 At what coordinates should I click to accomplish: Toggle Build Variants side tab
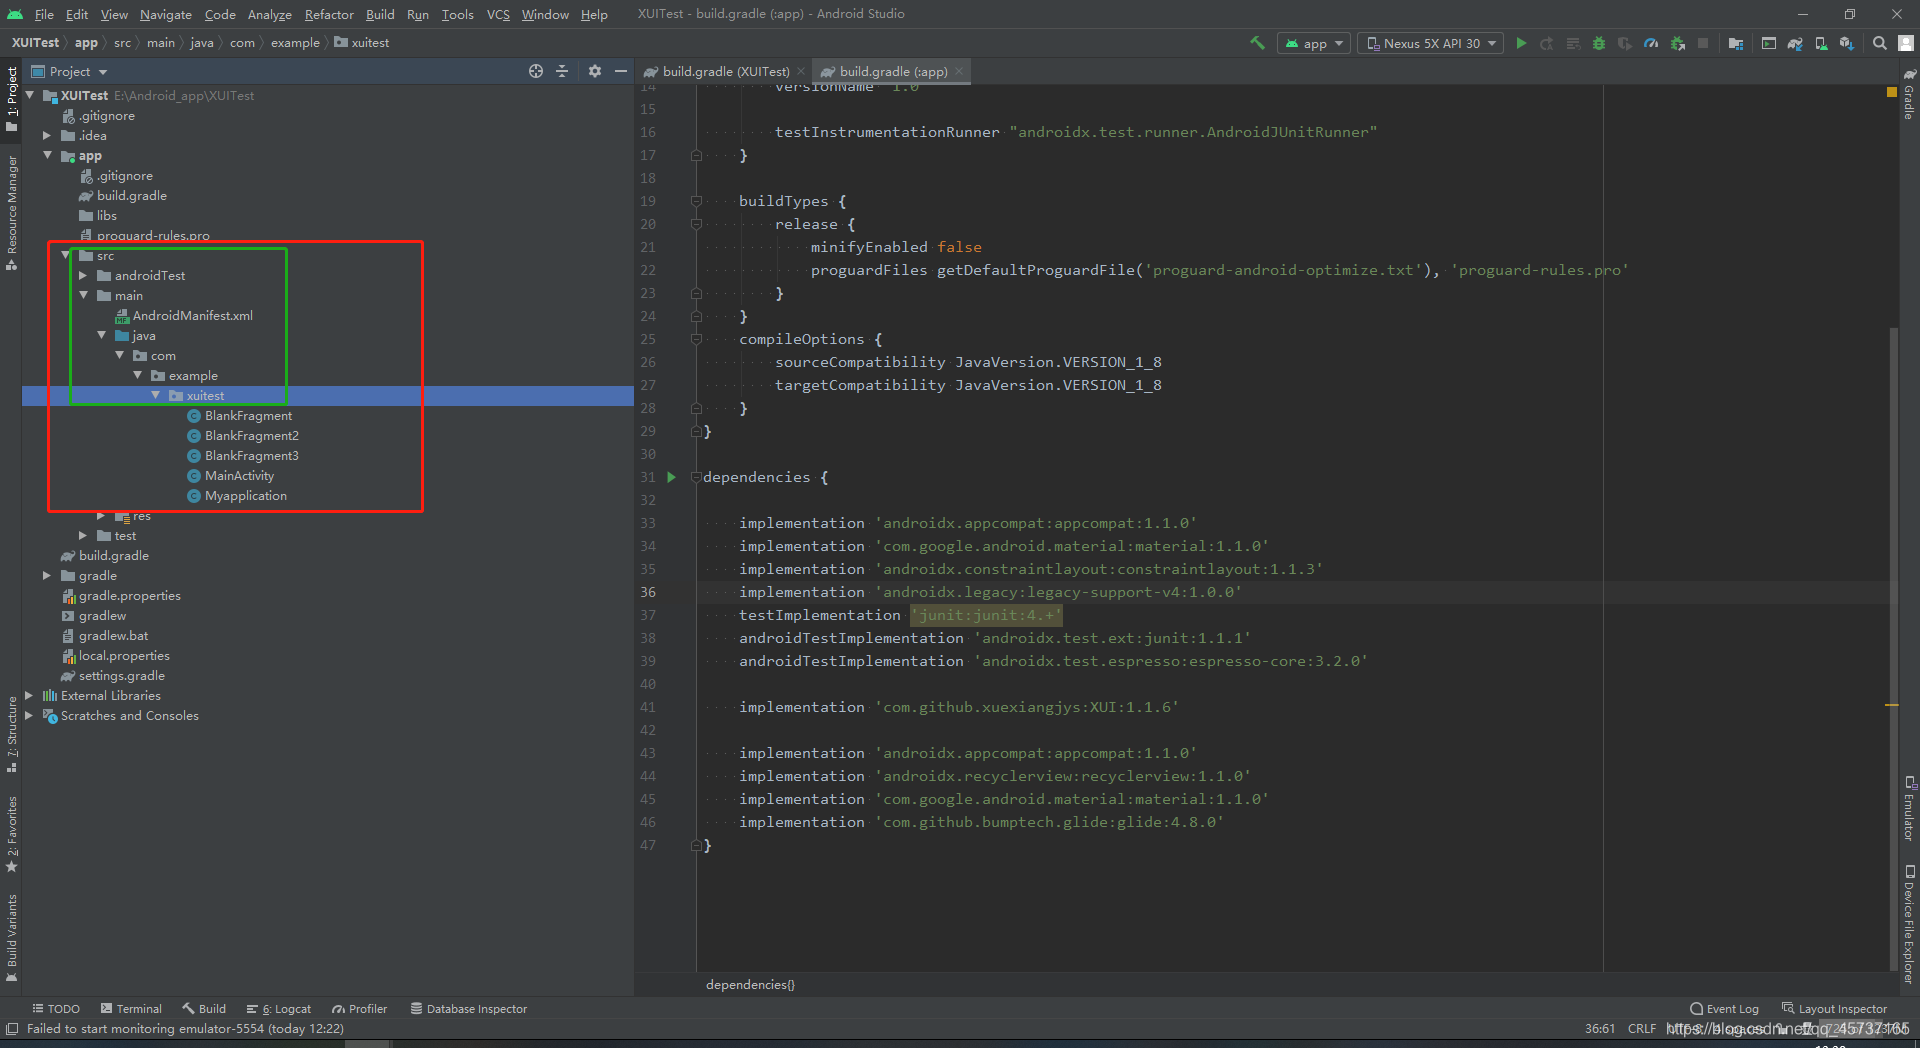12,937
